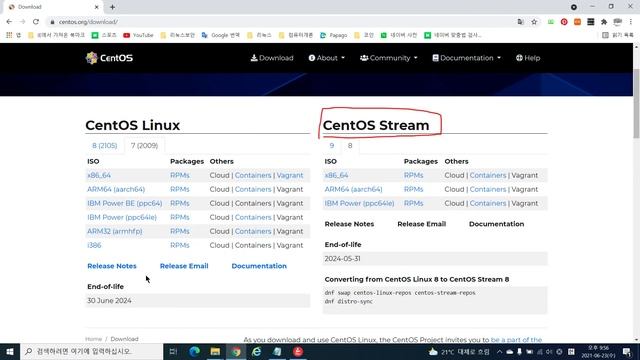Download the x86_64 ISO for CentOS Stream
Screen dimensions: 640x360
click(336, 175)
